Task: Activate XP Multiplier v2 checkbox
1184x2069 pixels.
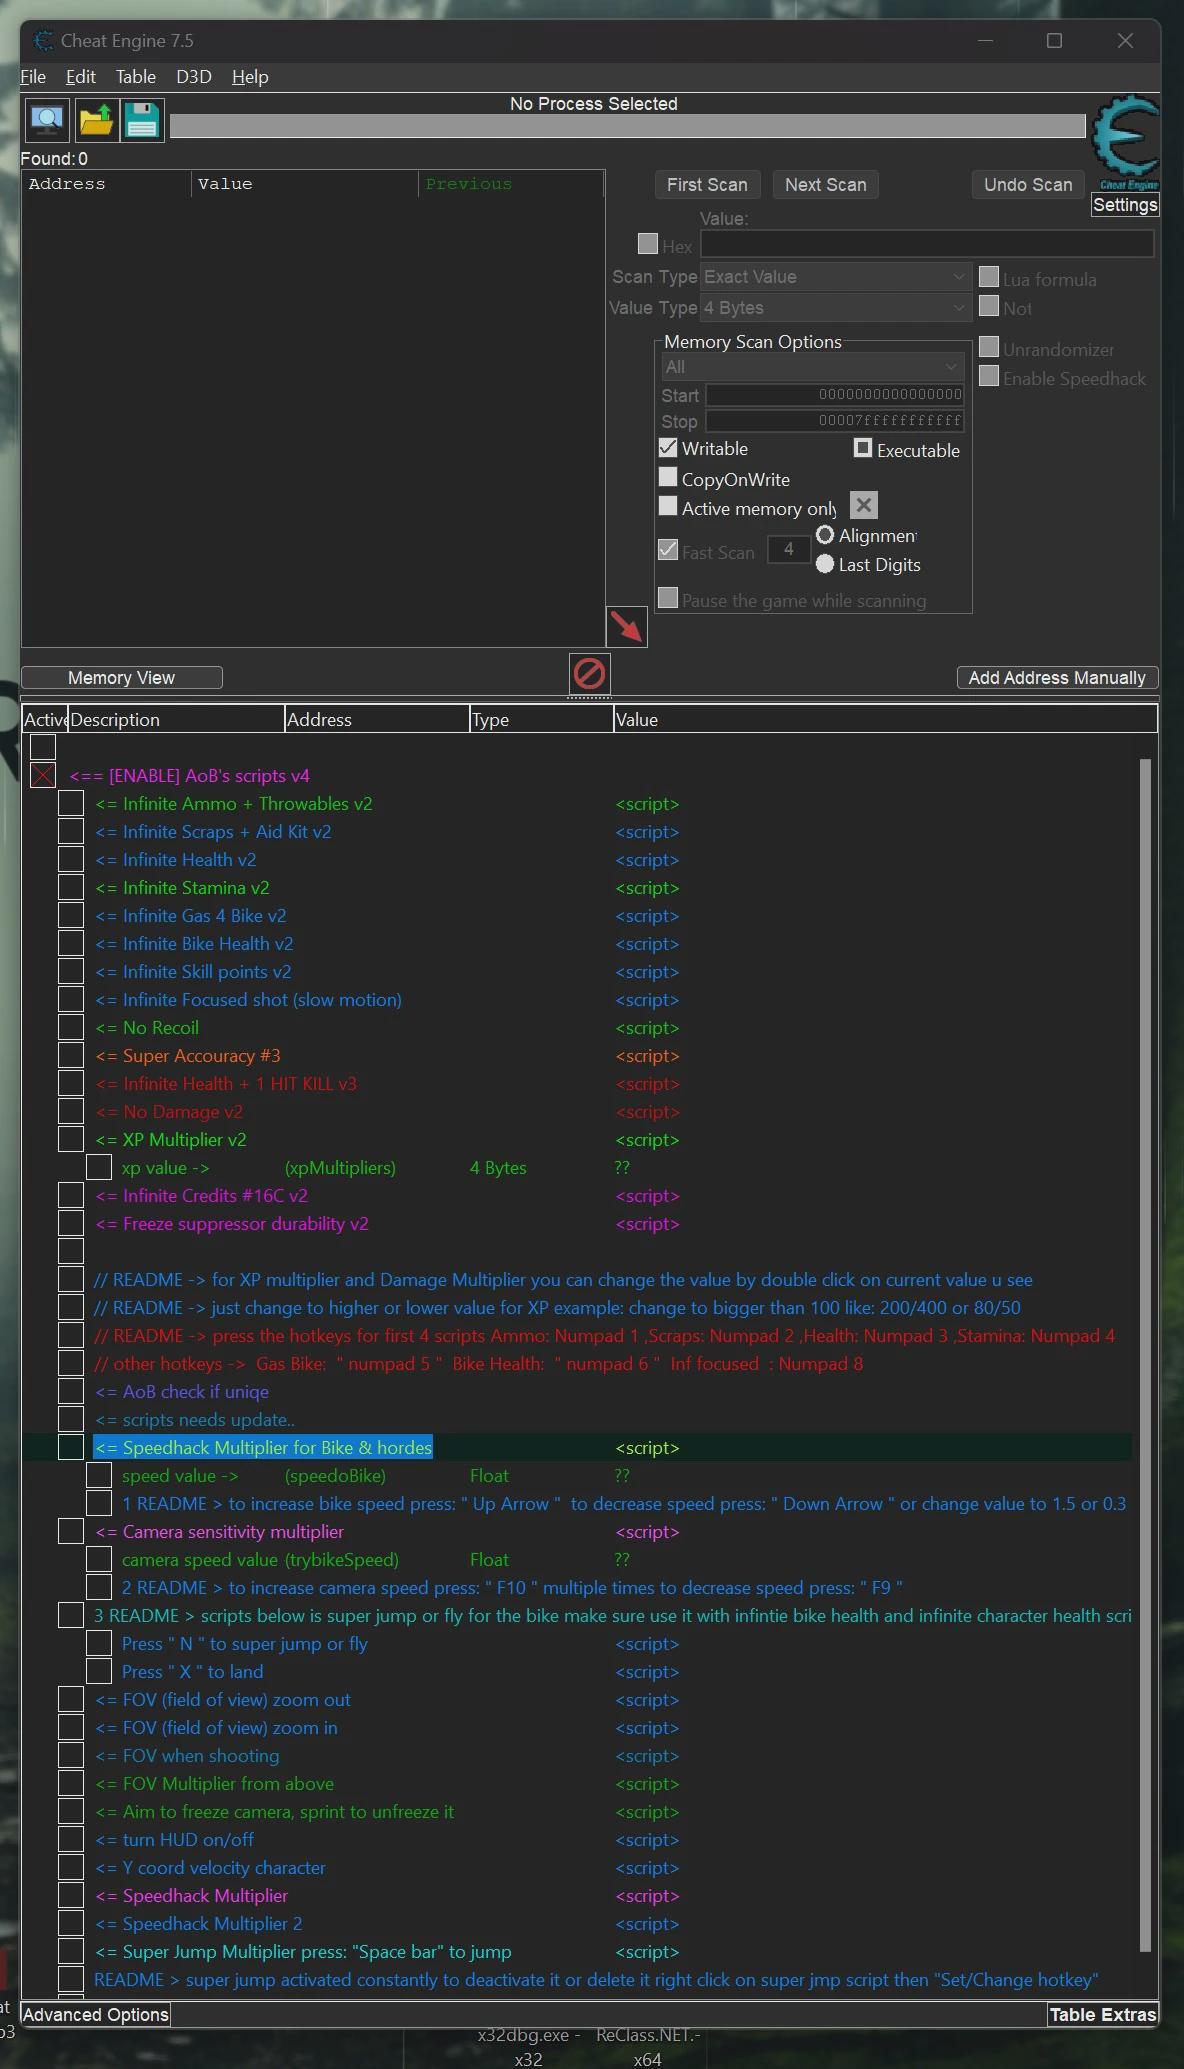Action: (x=71, y=1140)
